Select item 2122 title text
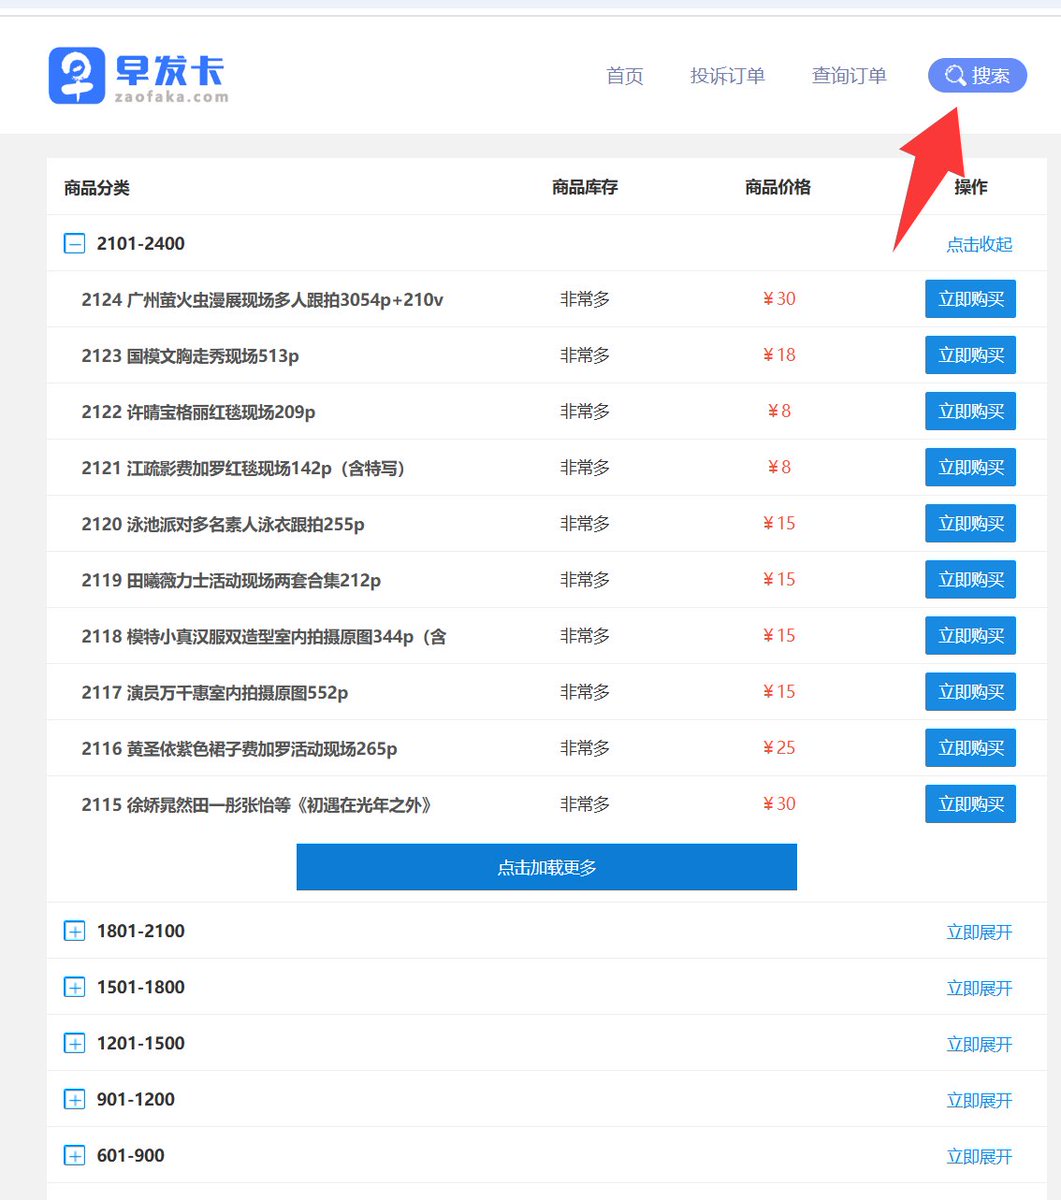This screenshot has height=1200, width=1061. (198, 412)
